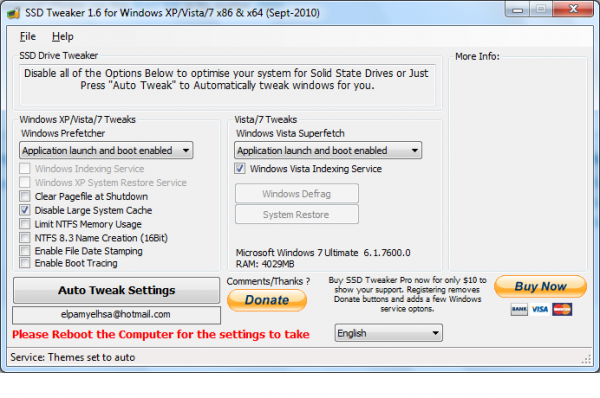Screen dimensions: 600x398
Task: Minimize the SSD Tweaker window
Action: [x=517, y=10]
